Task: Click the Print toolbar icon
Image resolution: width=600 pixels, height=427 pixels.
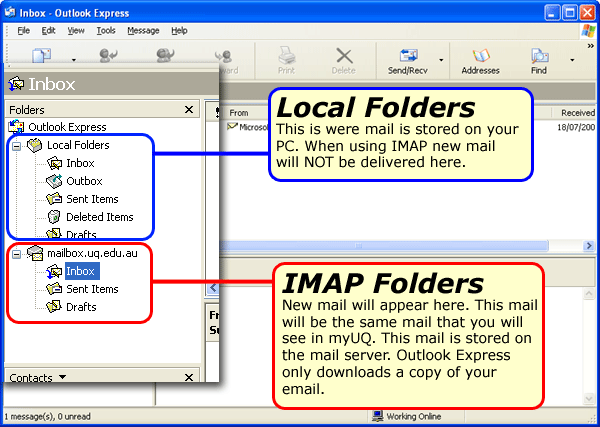Action: pos(285,60)
